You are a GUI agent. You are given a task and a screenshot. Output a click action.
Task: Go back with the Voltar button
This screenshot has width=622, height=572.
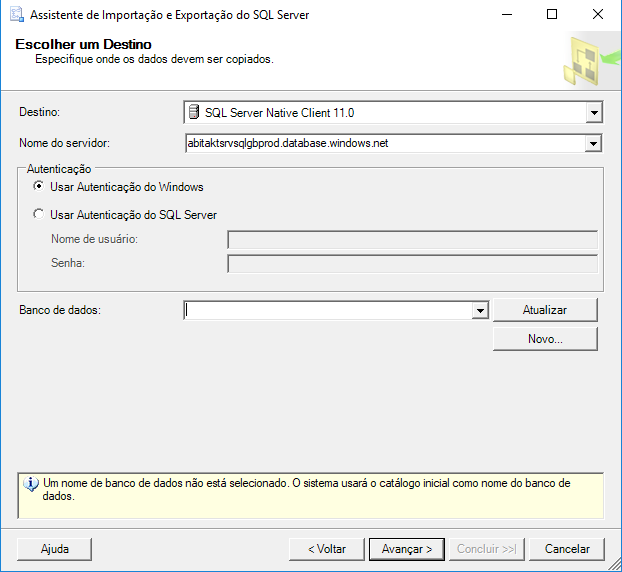tap(326, 549)
